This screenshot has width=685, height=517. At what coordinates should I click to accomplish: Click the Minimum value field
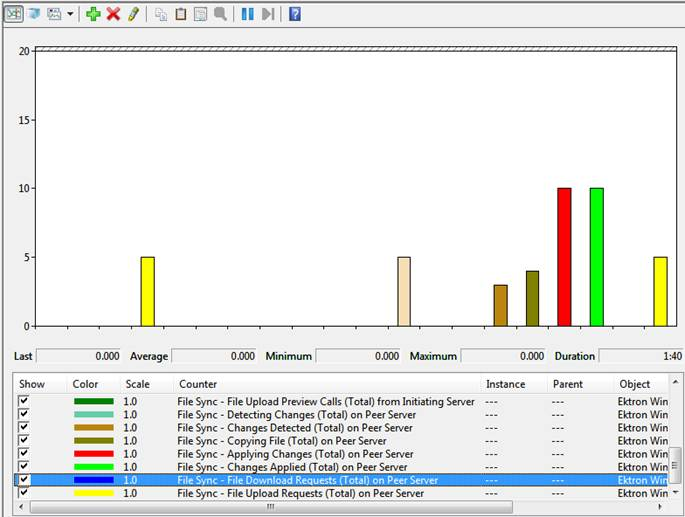pos(358,356)
